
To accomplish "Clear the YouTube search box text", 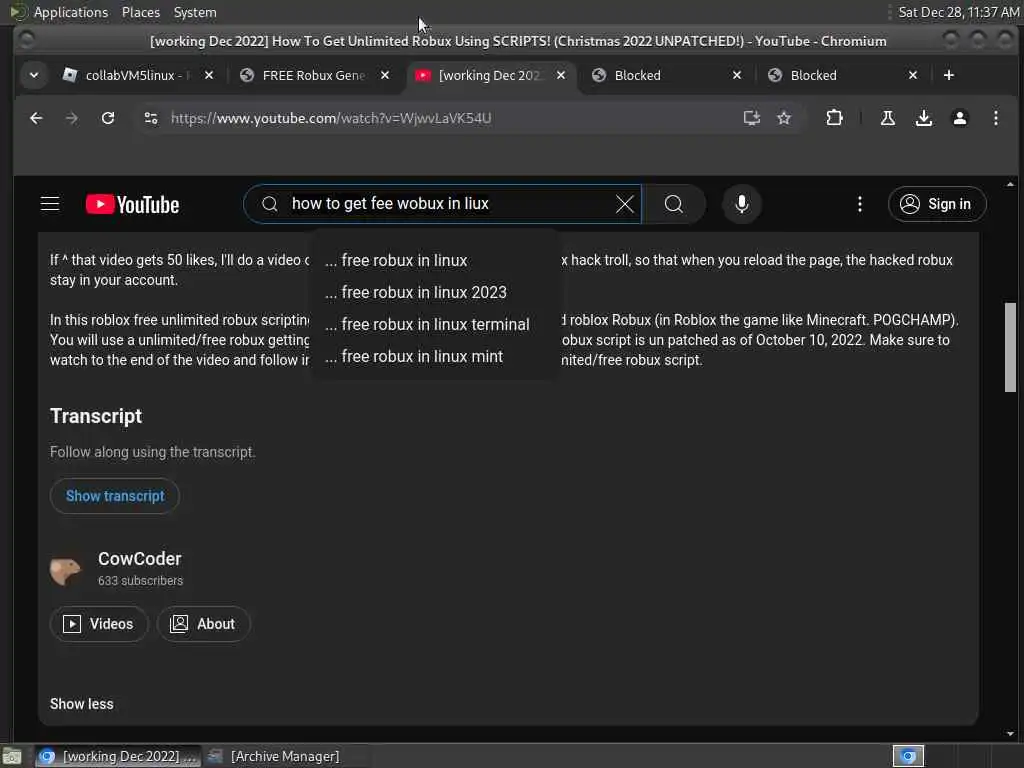I will [624, 204].
